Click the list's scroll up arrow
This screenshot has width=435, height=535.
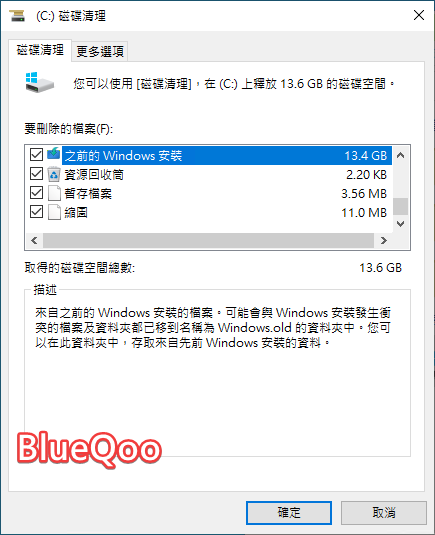(401, 156)
